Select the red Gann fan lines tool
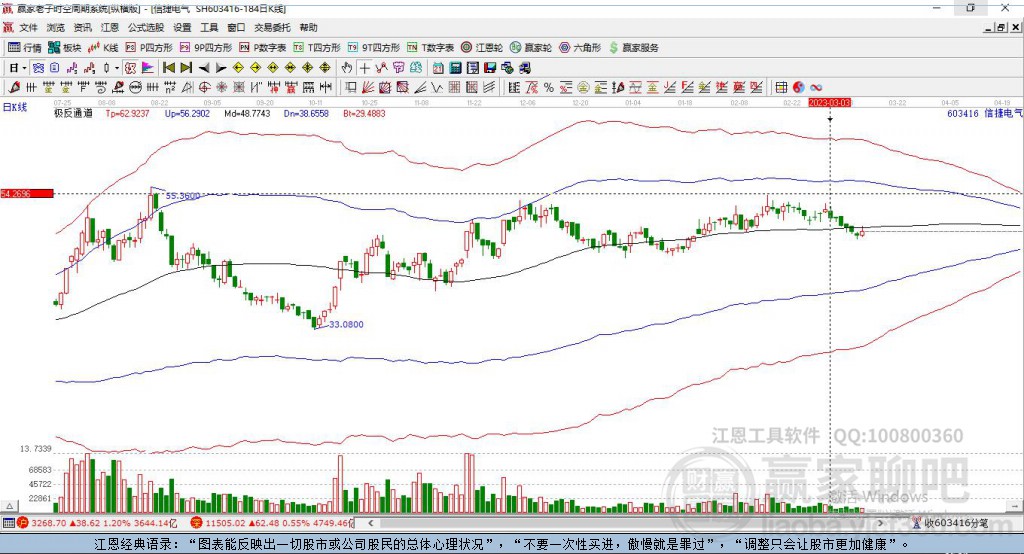Screen dimensions: 1024x554 [368, 88]
